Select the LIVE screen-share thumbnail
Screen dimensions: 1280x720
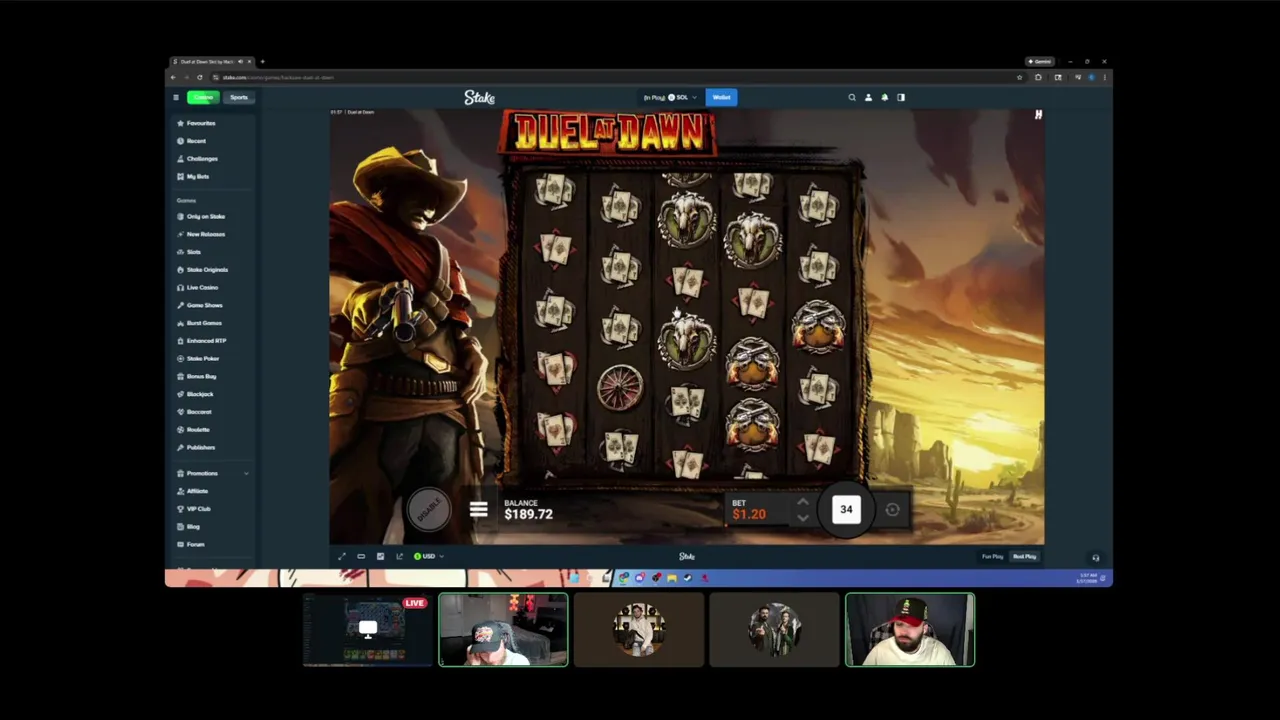click(x=368, y=630)
